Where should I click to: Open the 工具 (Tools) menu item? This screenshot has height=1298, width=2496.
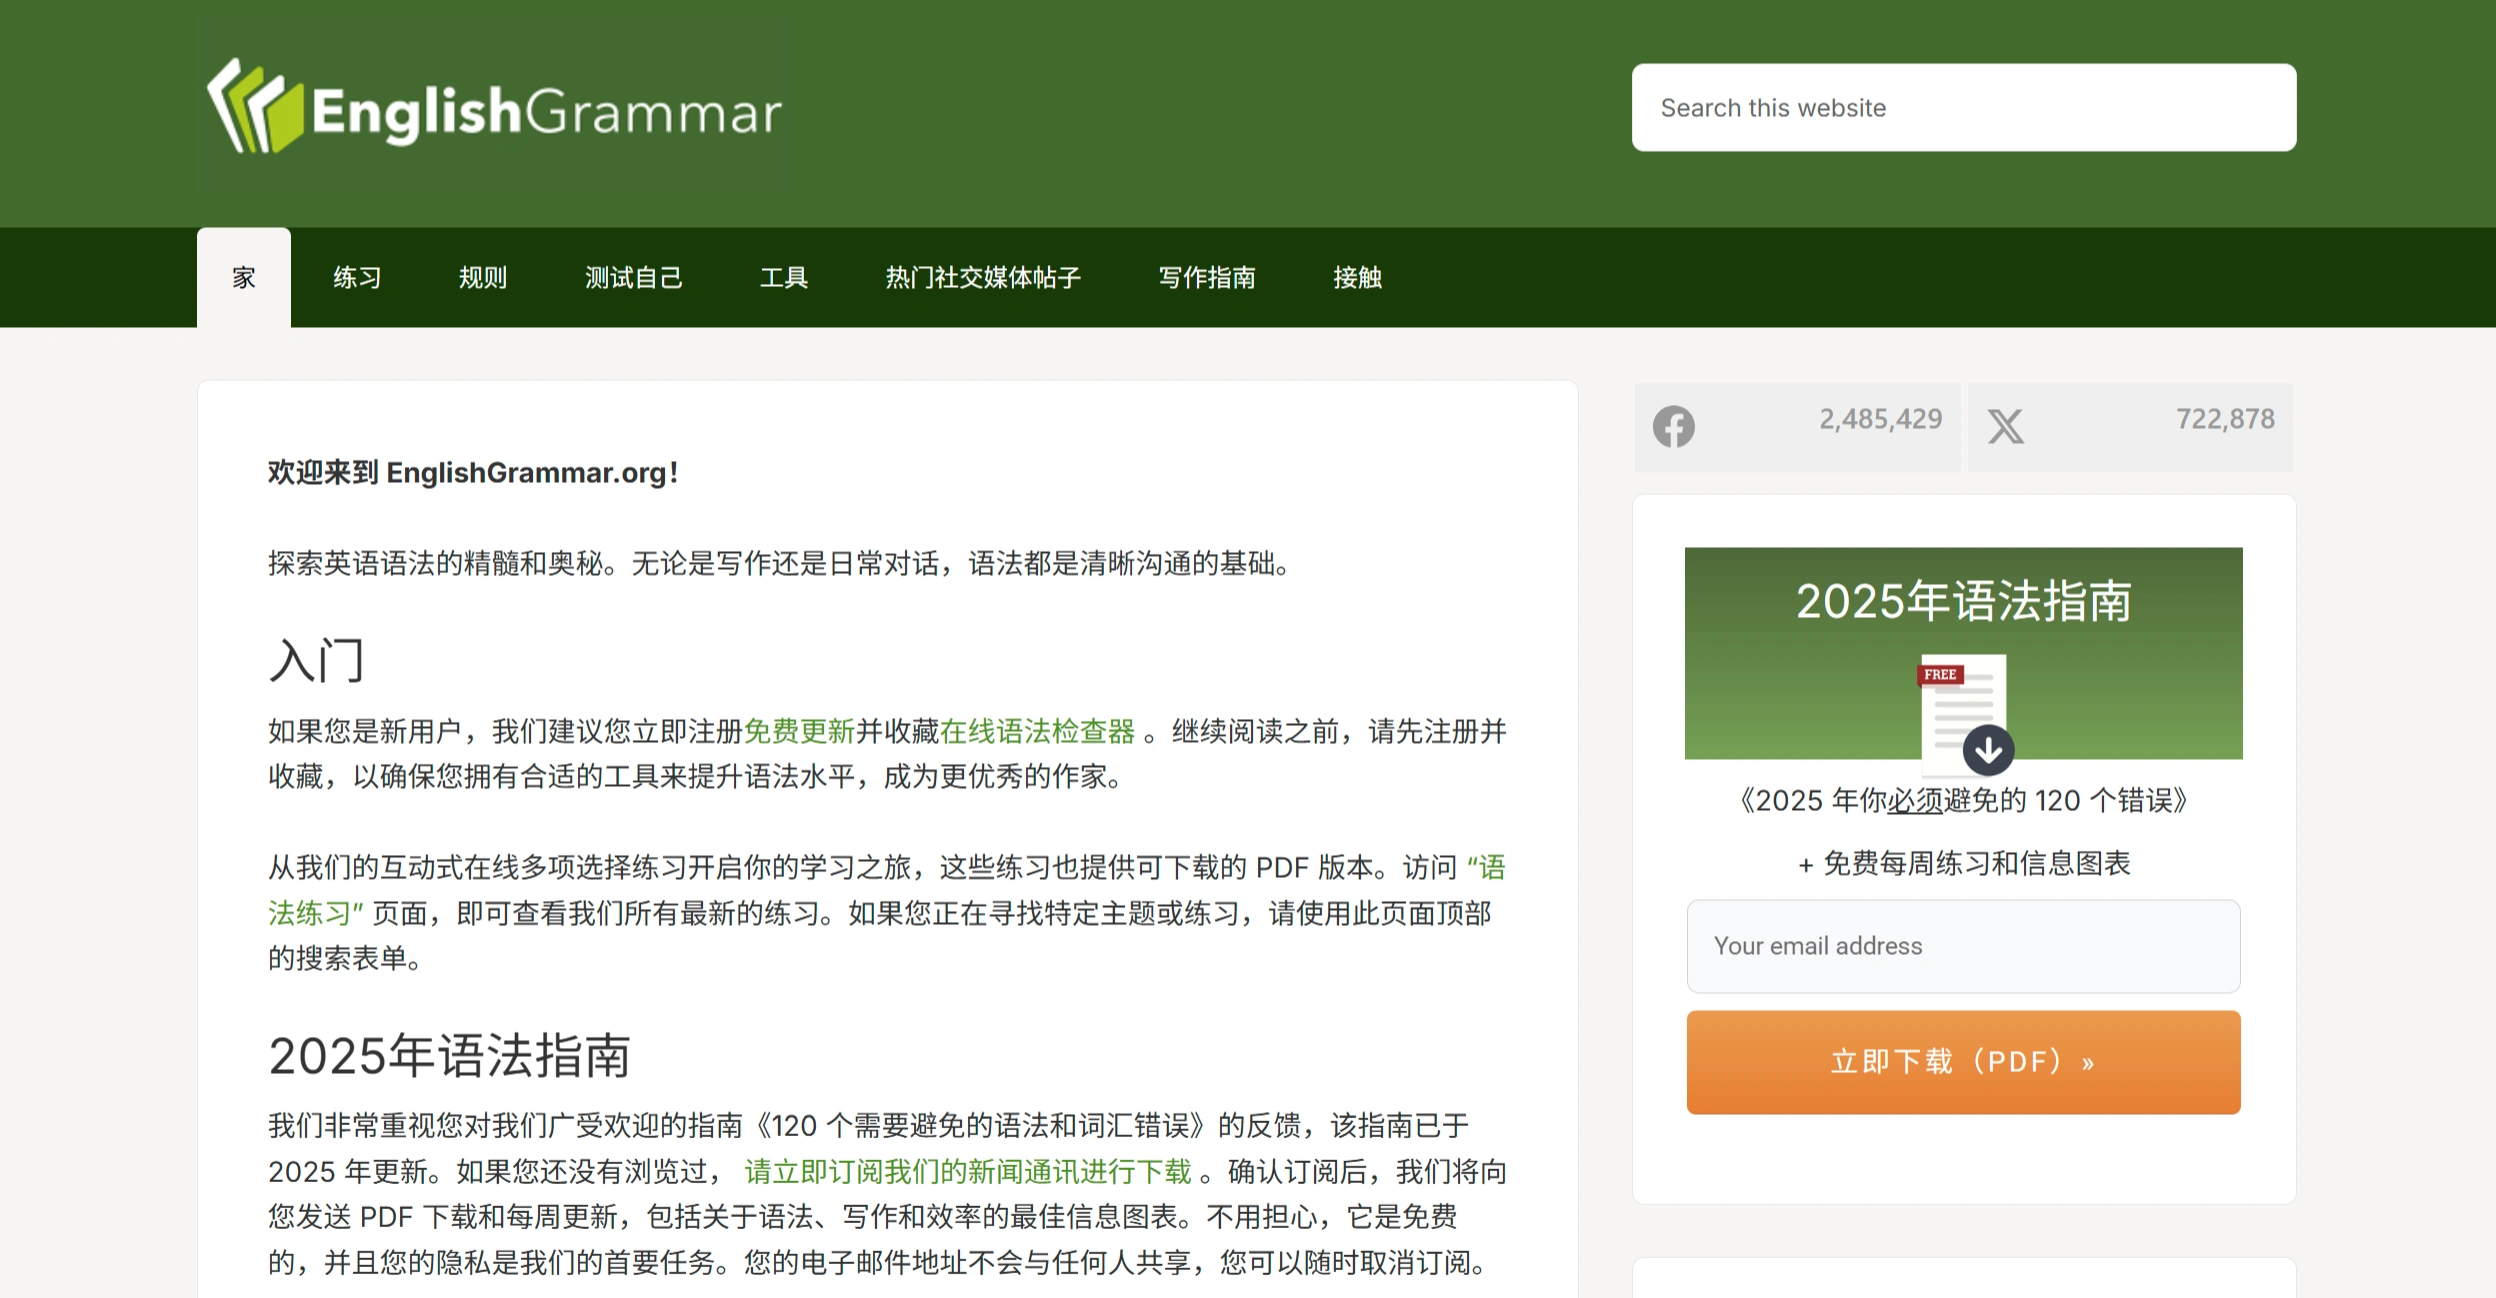785,277
